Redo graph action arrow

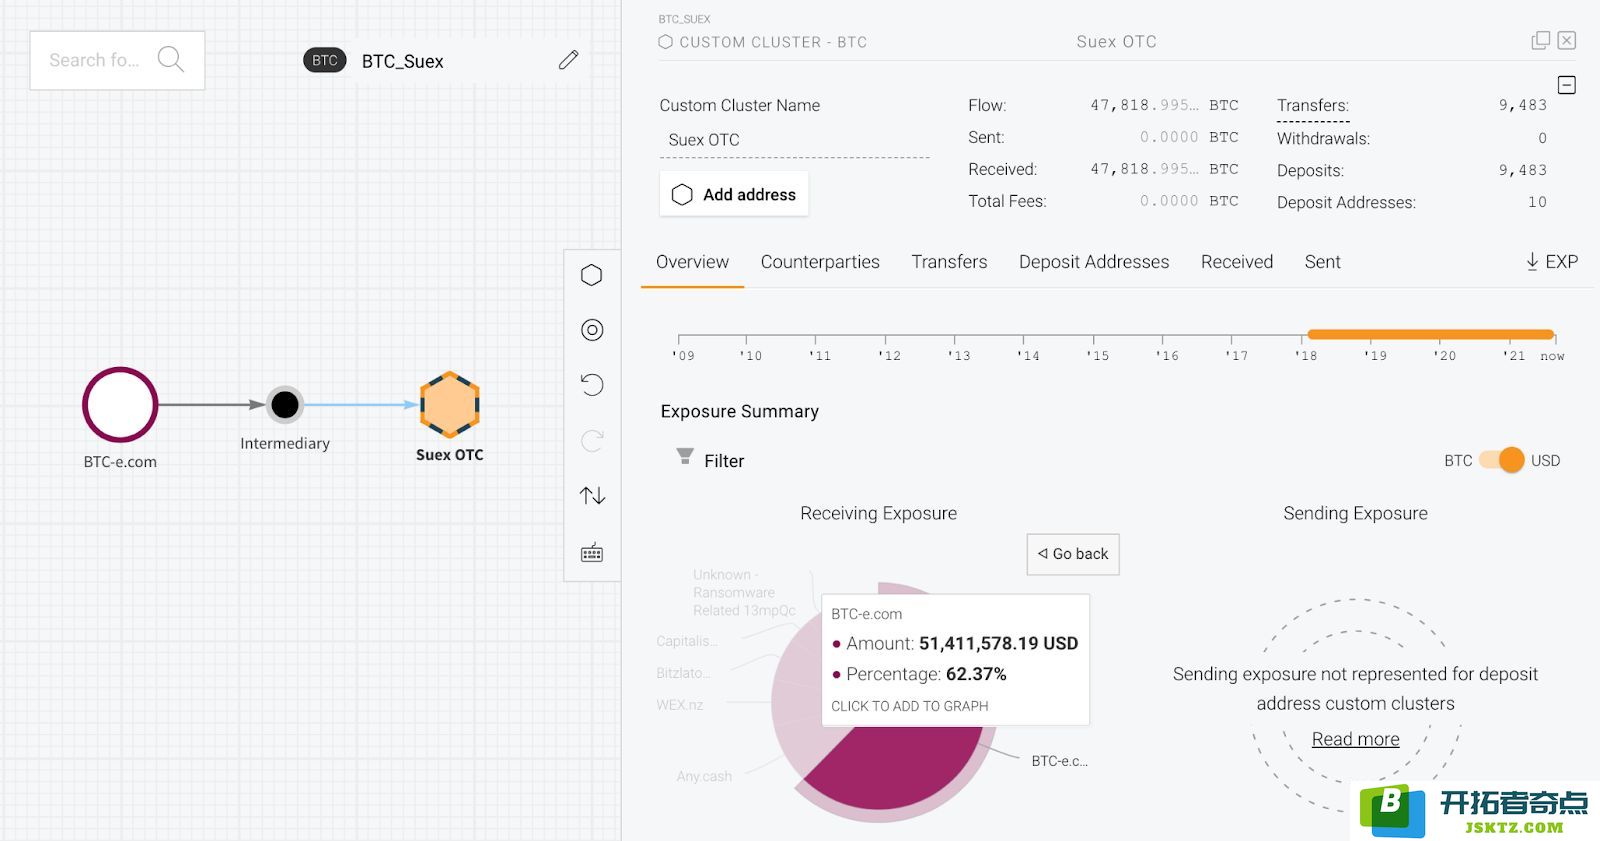[x=592, y=440]
